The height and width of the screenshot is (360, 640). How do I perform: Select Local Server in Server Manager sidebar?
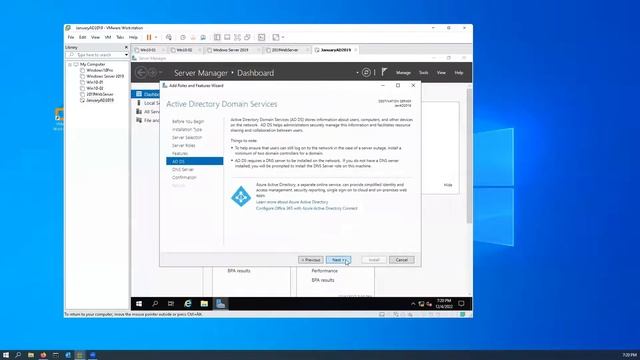pyautogui.click(x=146, y=103)
